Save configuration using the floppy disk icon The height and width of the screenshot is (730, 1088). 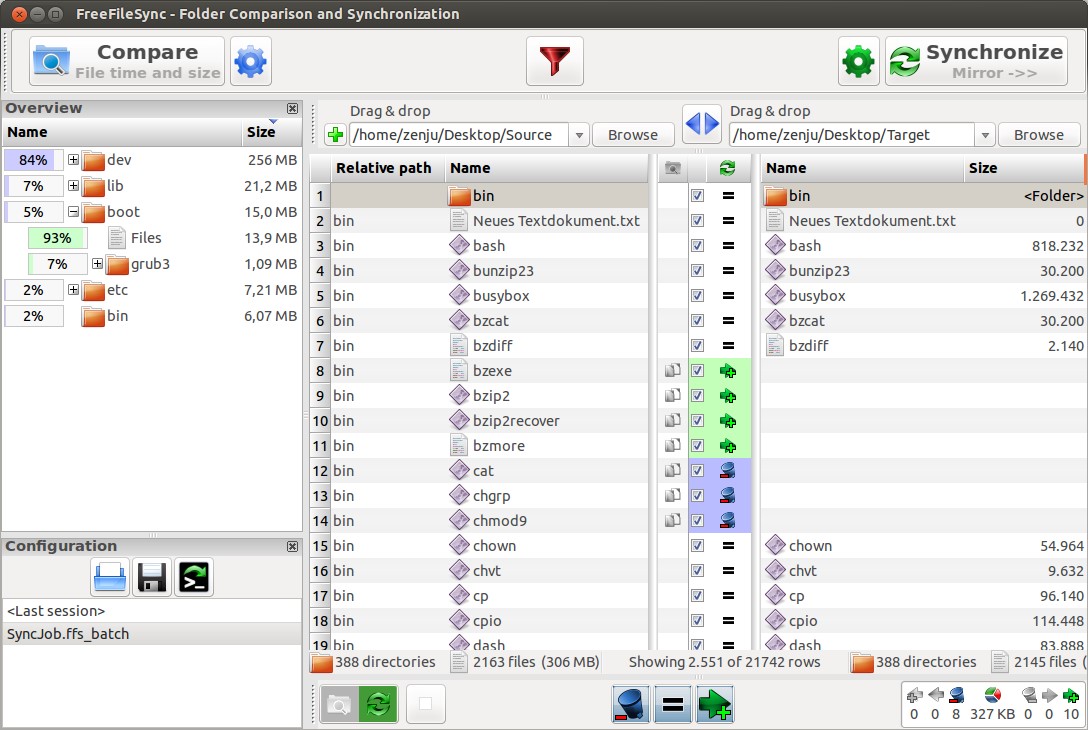(x=152, y=577)
